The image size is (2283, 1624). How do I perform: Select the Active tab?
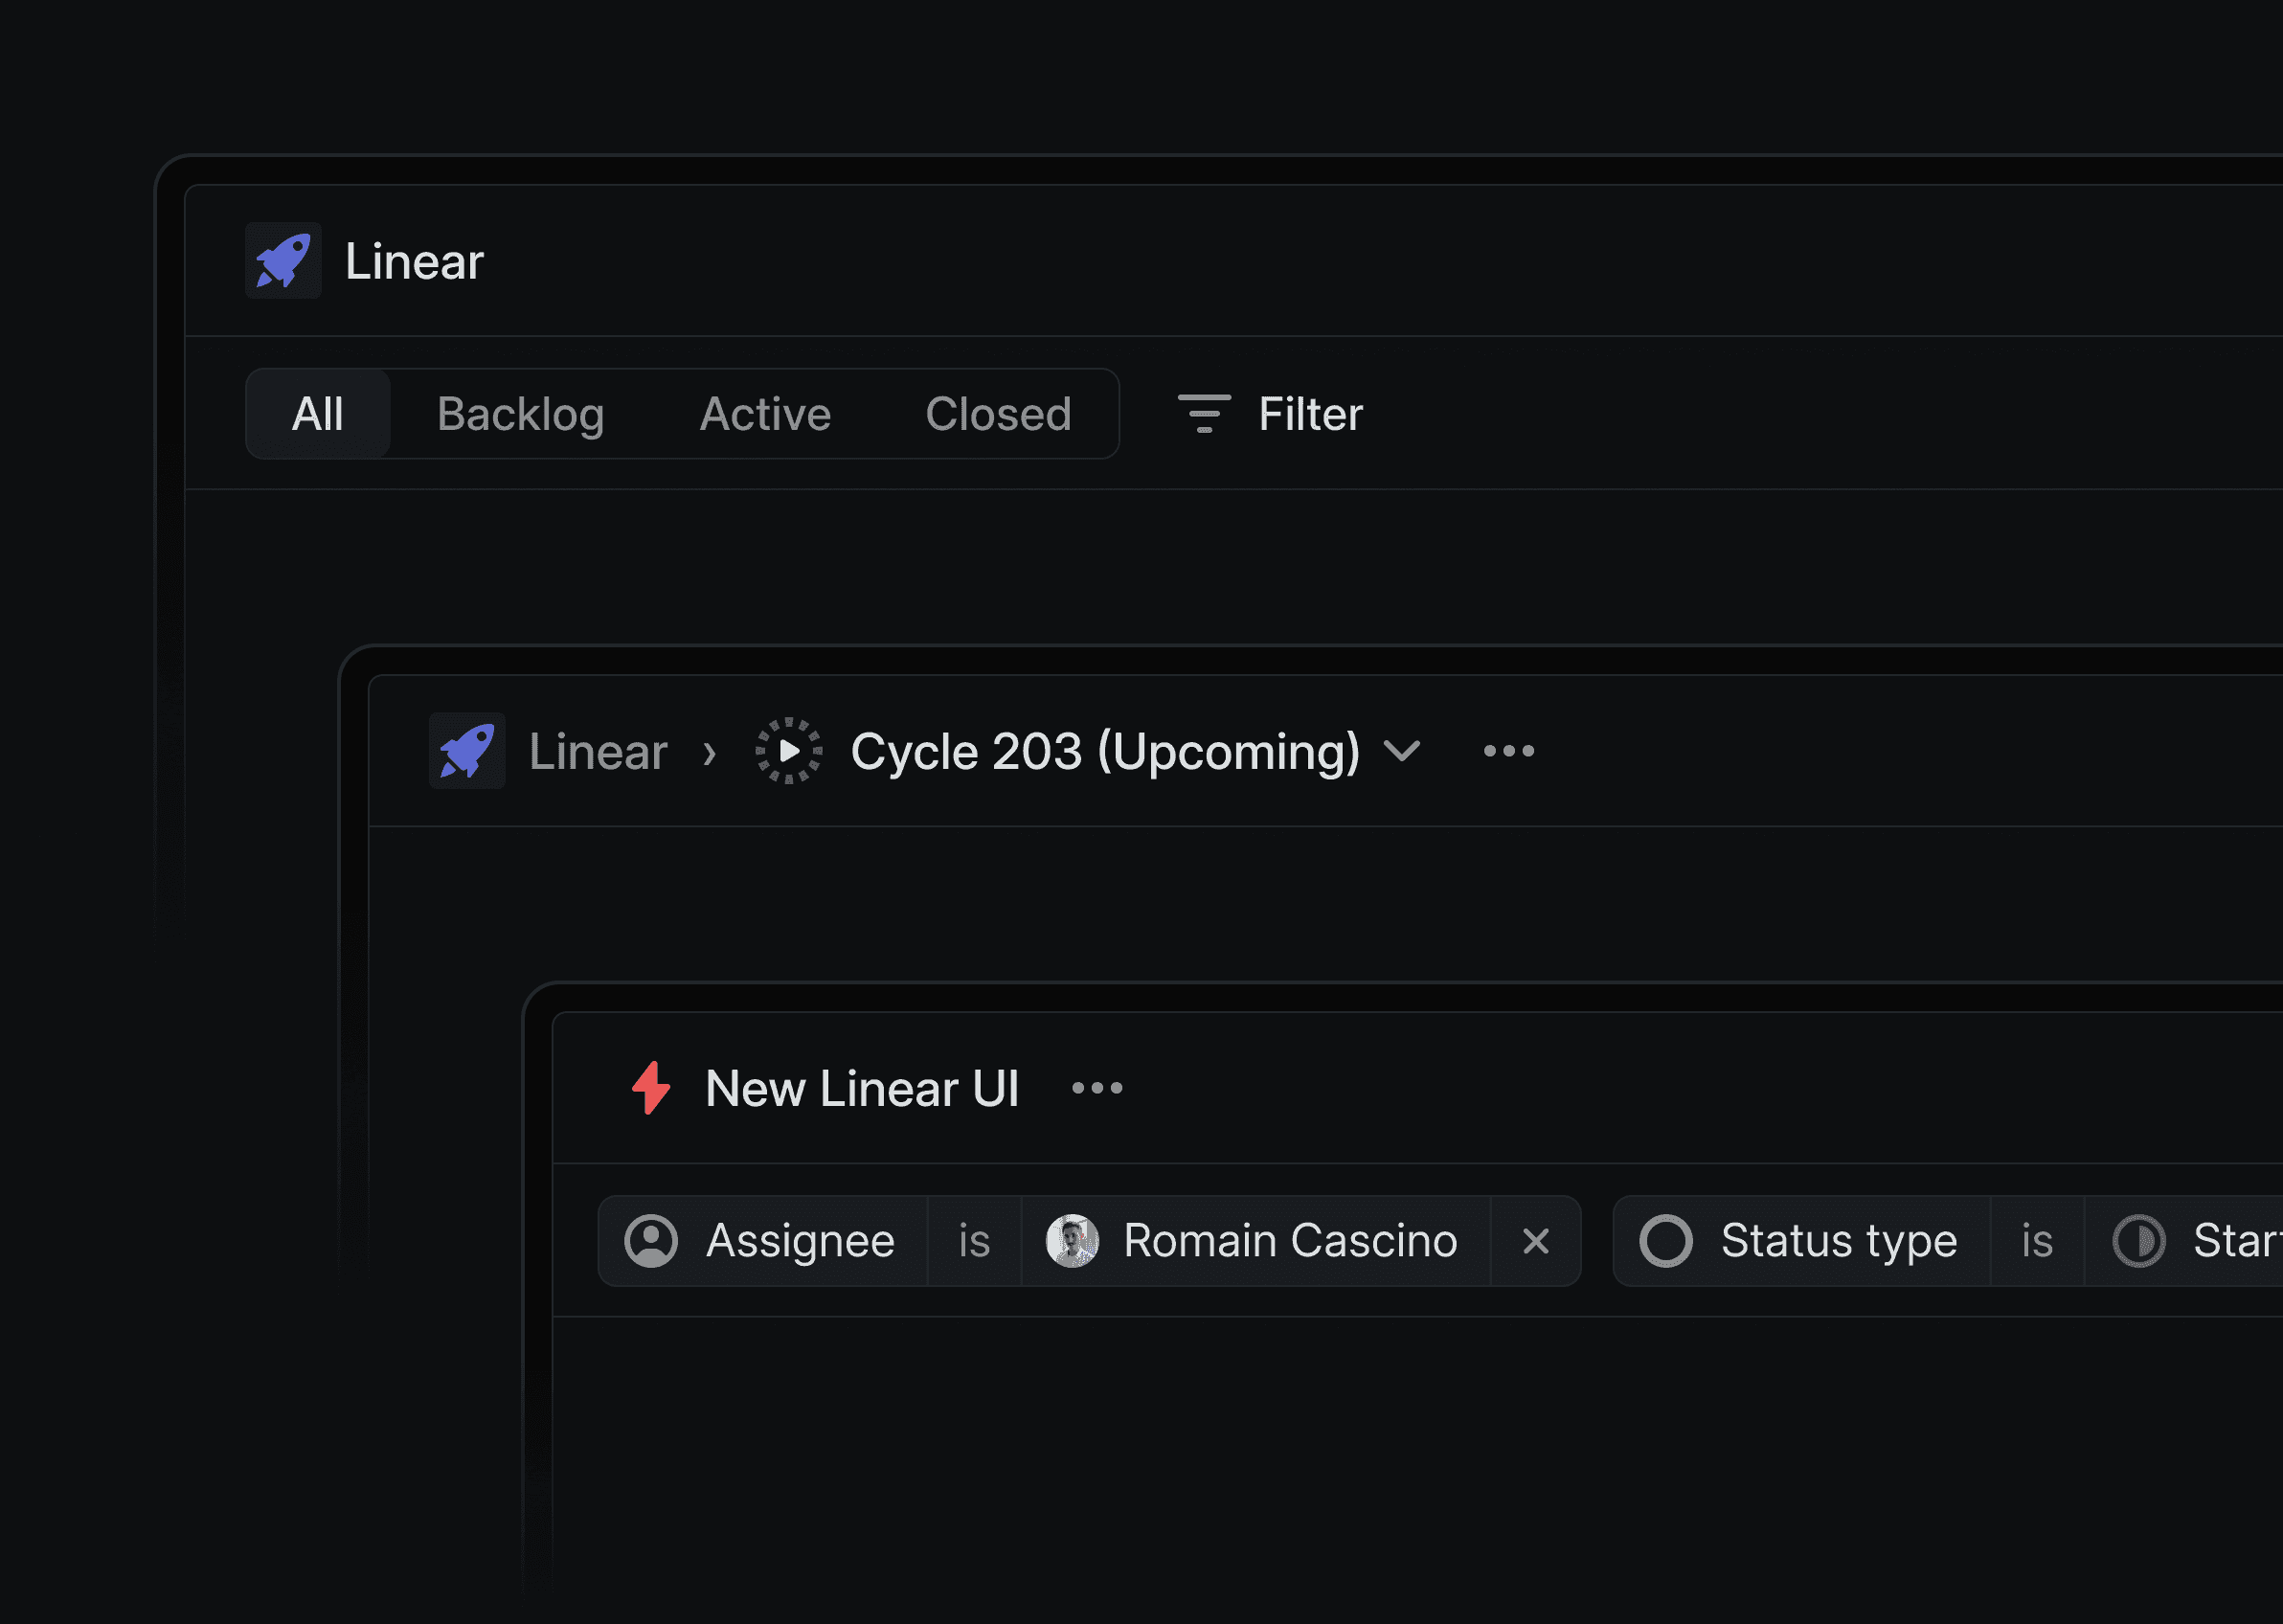point(765,414)
